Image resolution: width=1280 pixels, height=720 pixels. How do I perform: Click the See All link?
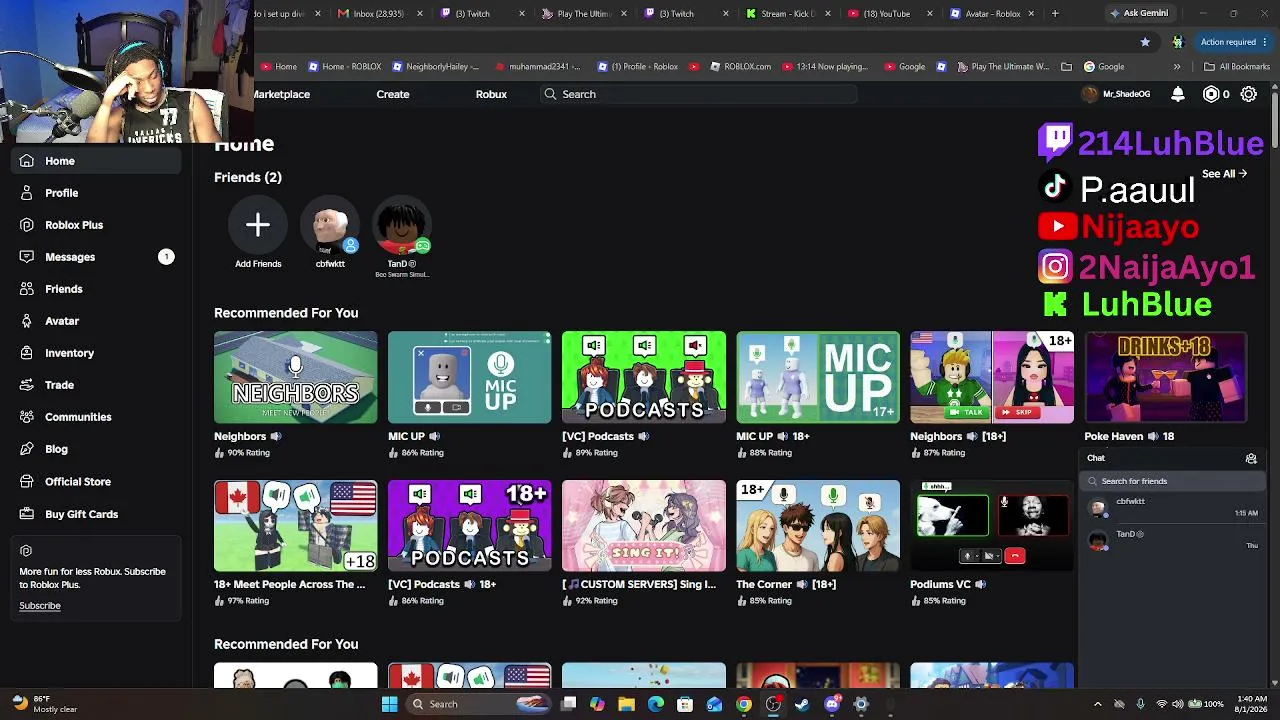[1224, 174]
